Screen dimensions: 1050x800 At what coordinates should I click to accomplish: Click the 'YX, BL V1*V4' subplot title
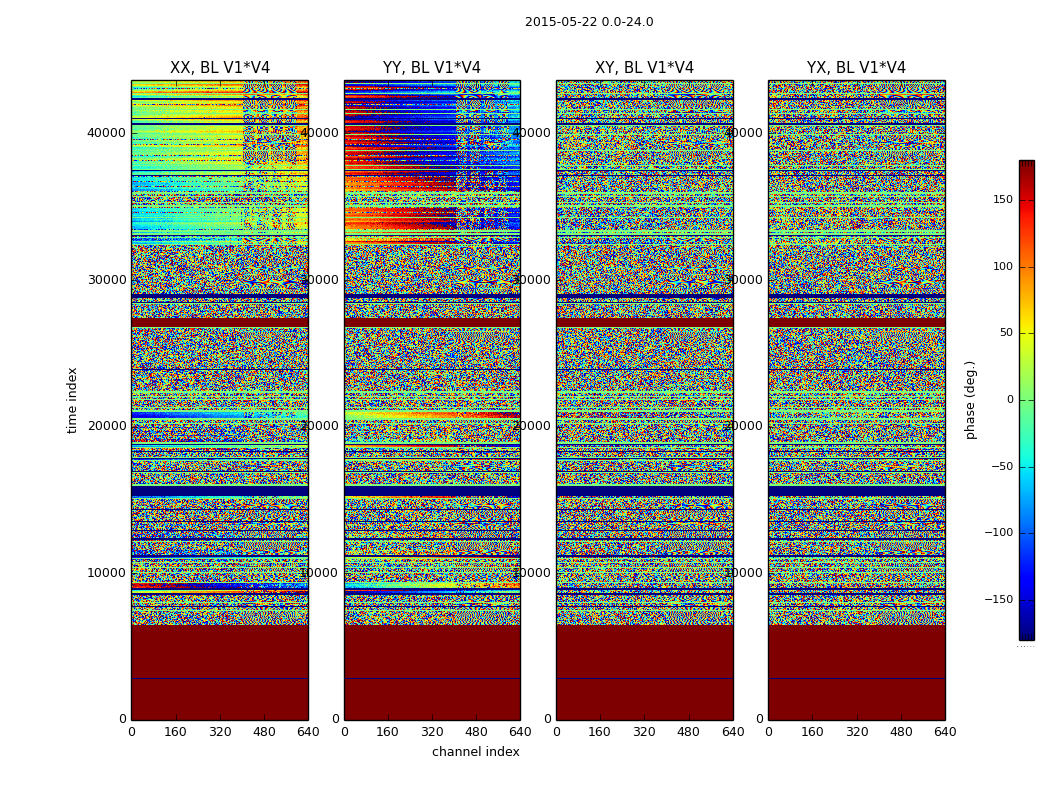[856, 68]
